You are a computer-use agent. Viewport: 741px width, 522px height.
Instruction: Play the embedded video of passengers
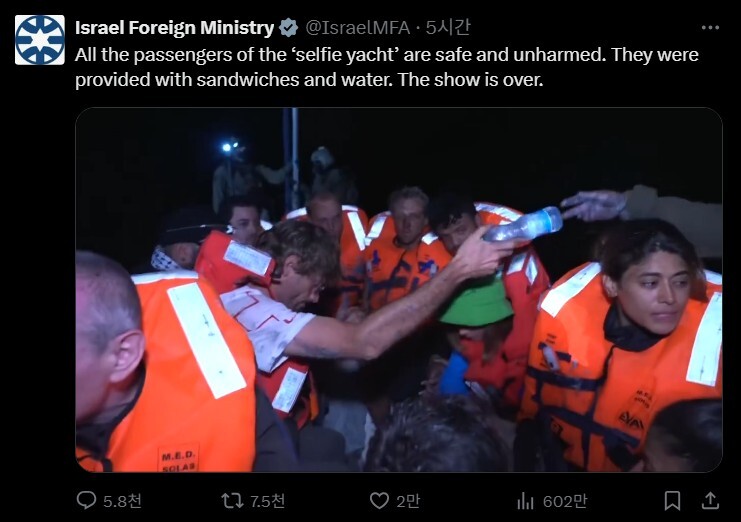pos(398,290)
